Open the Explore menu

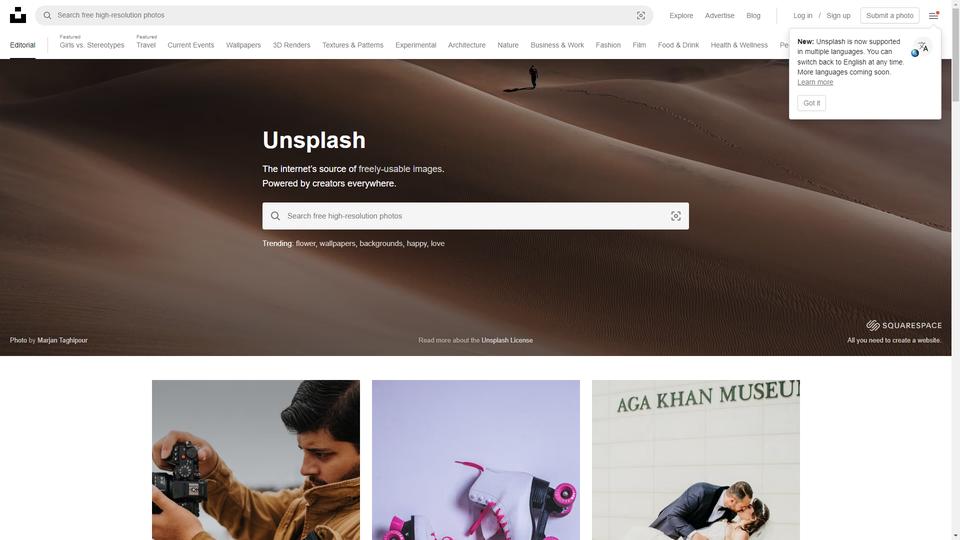point(681,15)
